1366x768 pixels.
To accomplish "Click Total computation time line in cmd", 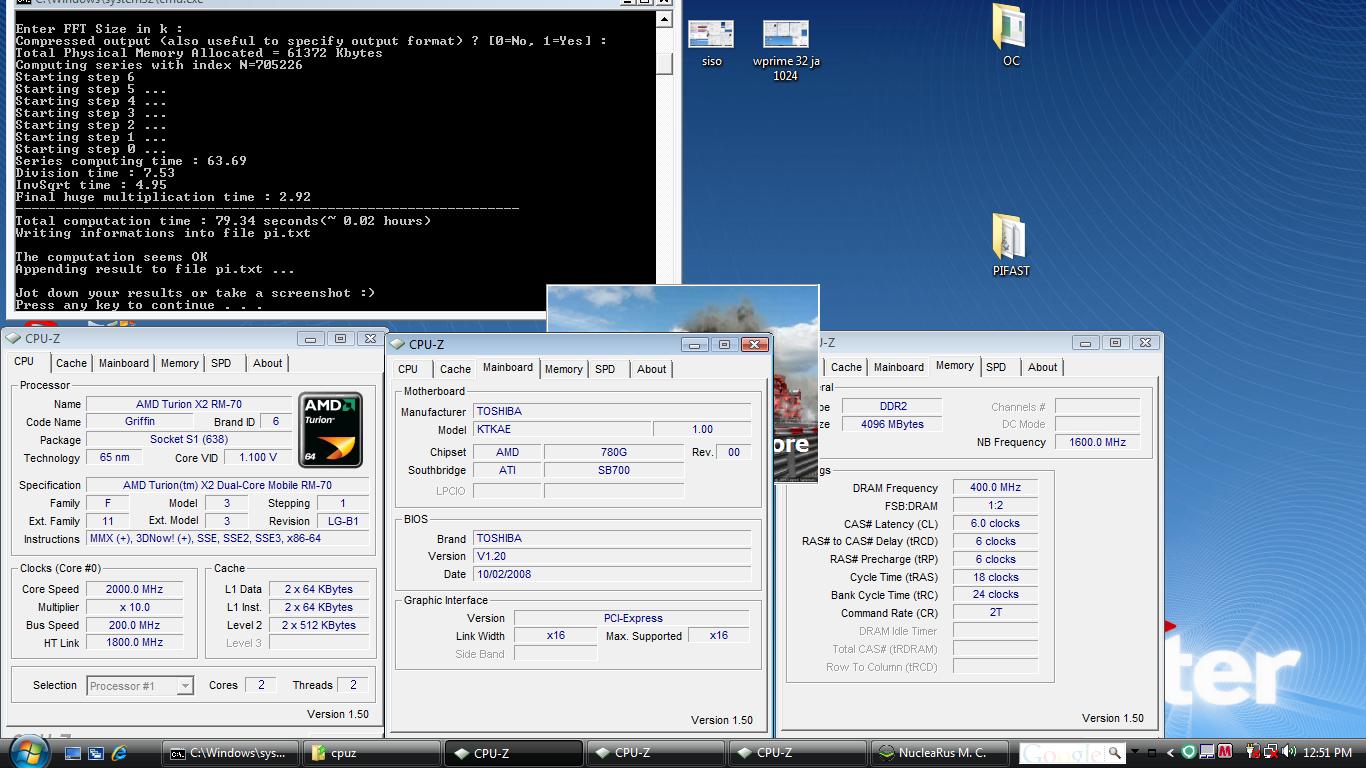I will pyautogui.click(x=223, y=221).
